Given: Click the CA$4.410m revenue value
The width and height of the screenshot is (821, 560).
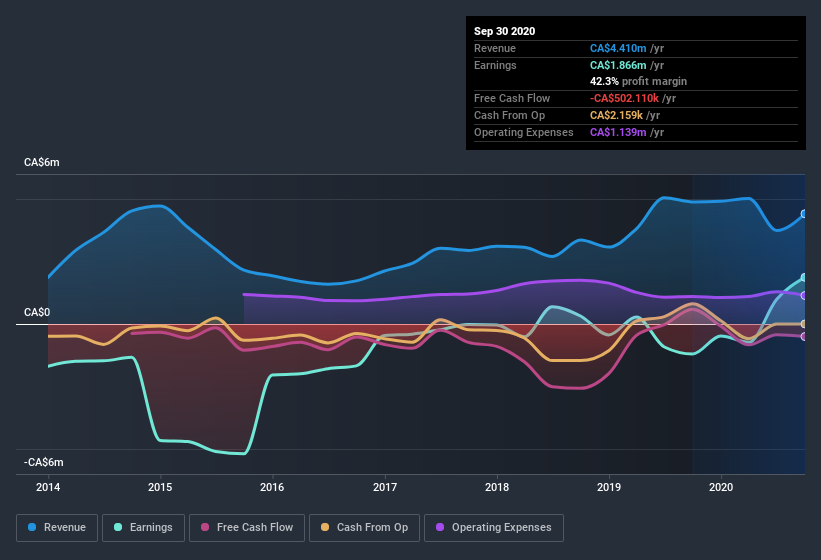Looking at the screenshot, I should click(618, 48).
